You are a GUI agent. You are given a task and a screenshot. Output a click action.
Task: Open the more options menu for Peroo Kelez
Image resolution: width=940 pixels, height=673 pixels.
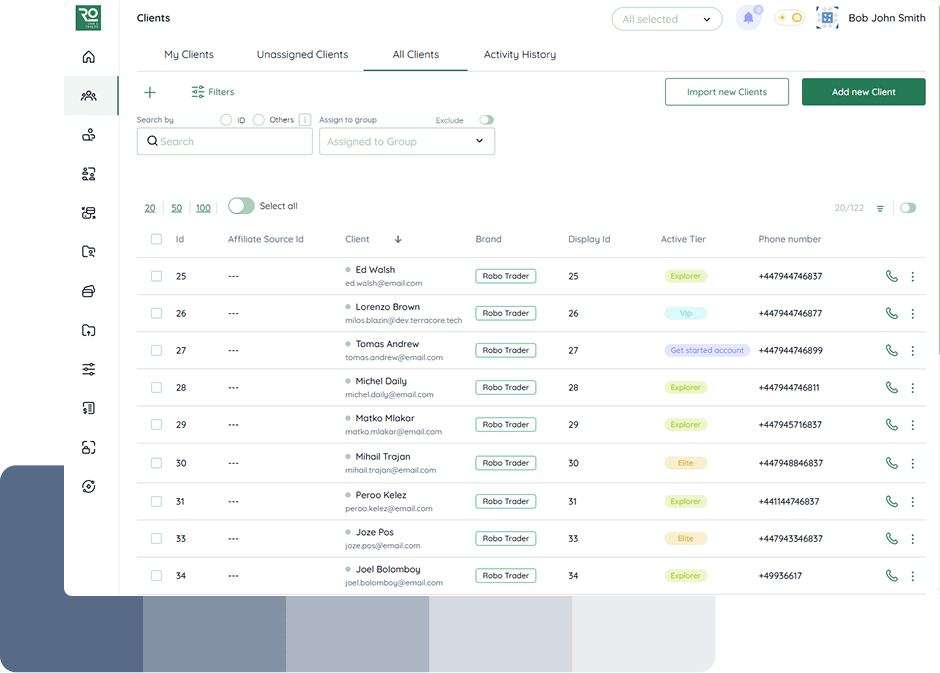(912, 502)
